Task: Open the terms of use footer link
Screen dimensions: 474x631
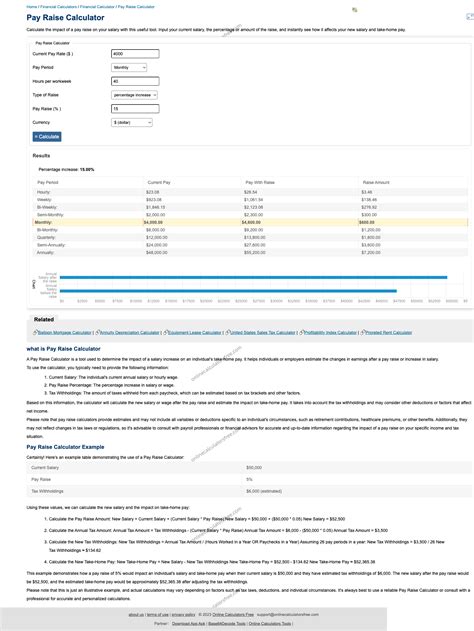Action: [x=157, y=615]
